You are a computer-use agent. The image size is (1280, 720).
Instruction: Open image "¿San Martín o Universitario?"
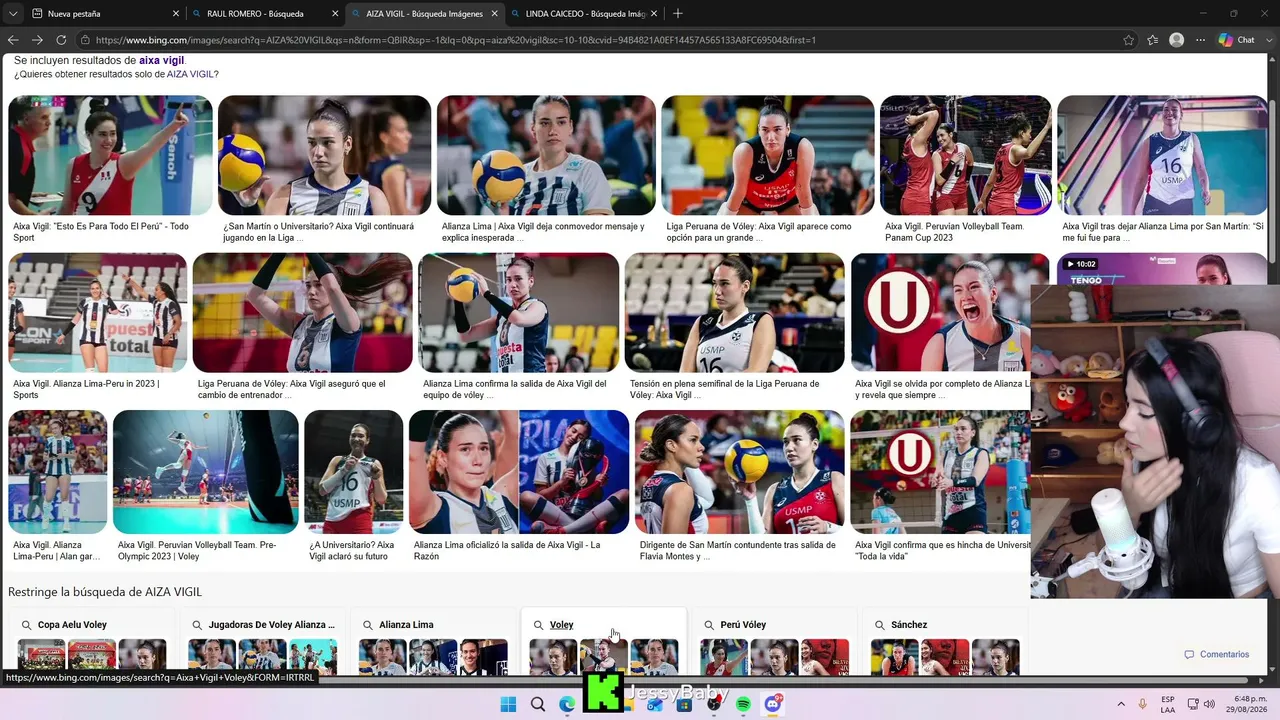click(324, 155)
